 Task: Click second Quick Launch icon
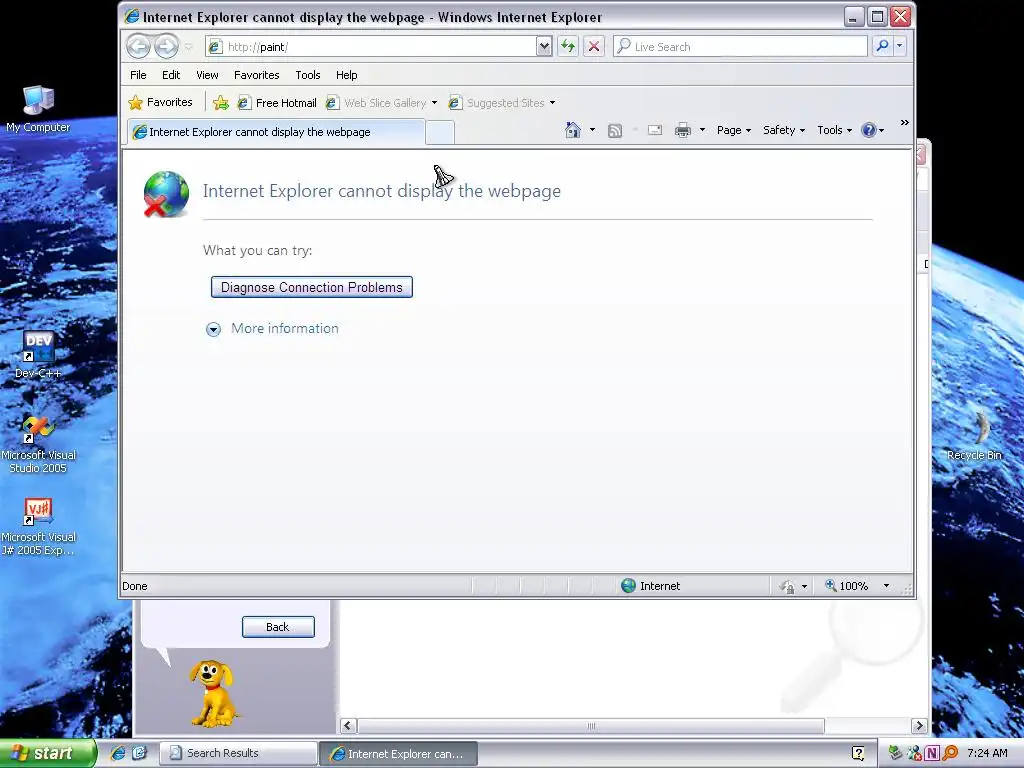pyautogui.click(x=140, y=754)
